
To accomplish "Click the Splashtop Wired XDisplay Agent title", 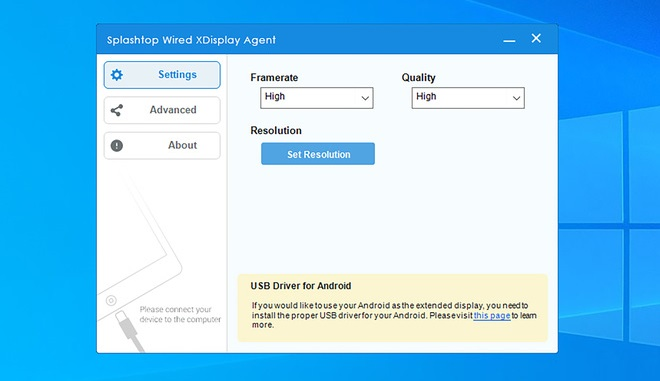I will point(191,40).
